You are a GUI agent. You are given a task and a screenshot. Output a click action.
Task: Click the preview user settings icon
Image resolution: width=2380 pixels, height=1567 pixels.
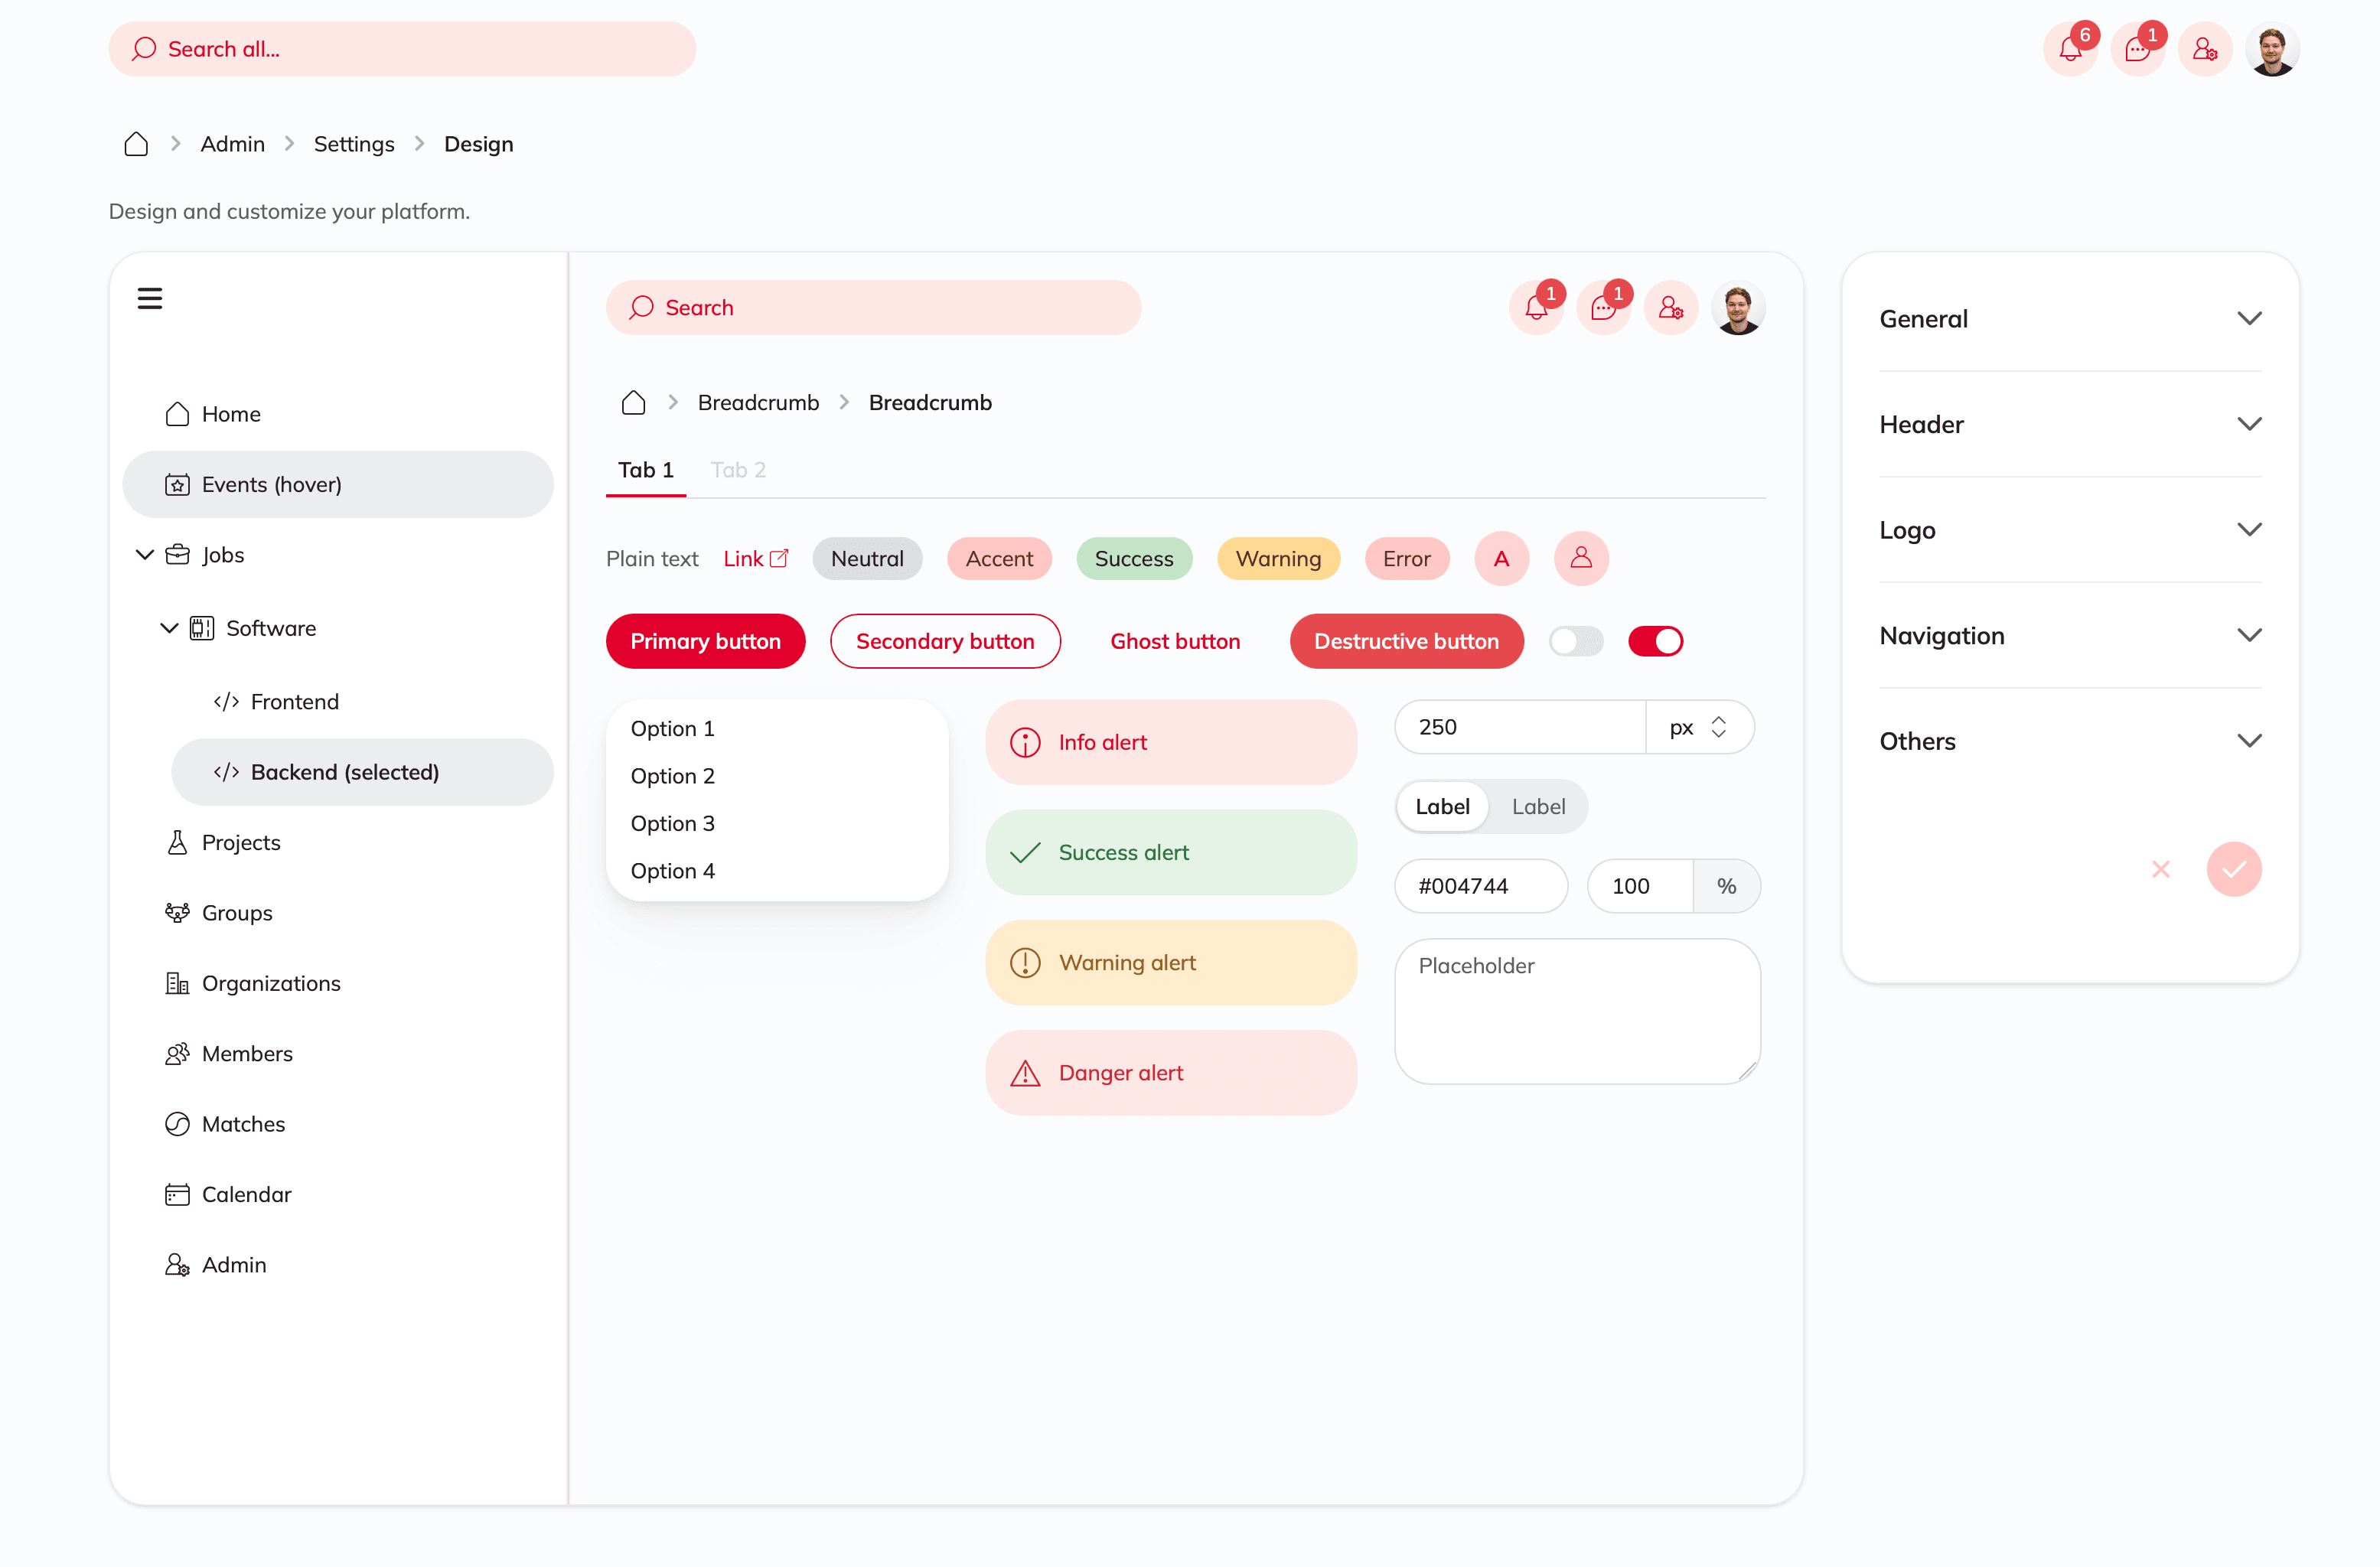(1671, 308)
